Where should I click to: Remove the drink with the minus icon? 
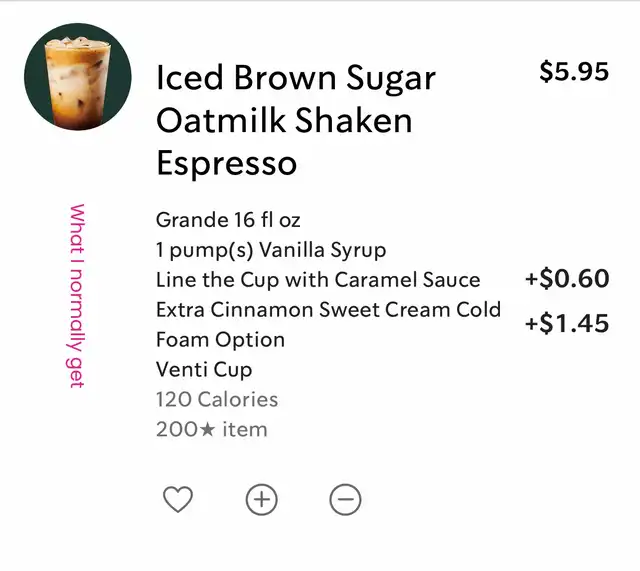point(345,499)
